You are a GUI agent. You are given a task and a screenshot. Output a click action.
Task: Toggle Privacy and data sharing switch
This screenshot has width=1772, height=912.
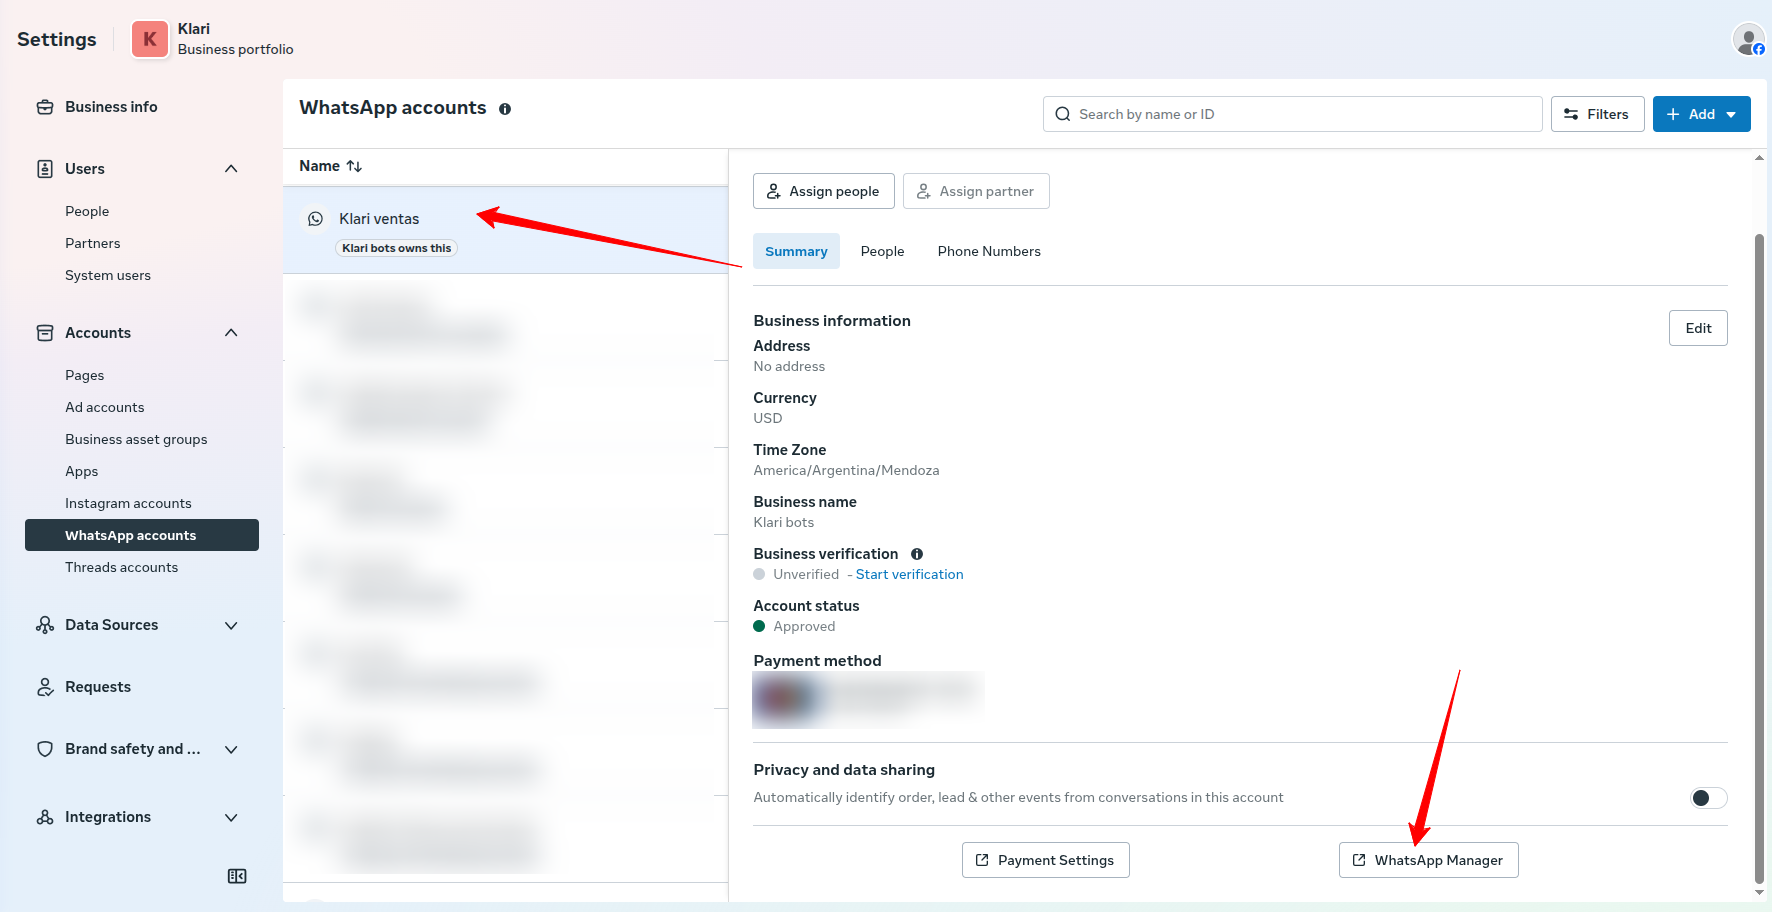(1708, 797)
